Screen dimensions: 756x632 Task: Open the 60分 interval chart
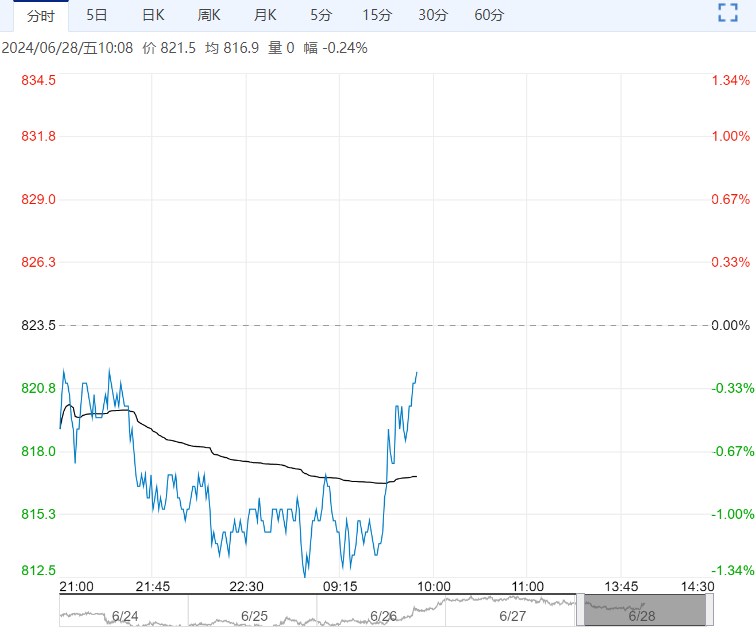tap(489, 15)
